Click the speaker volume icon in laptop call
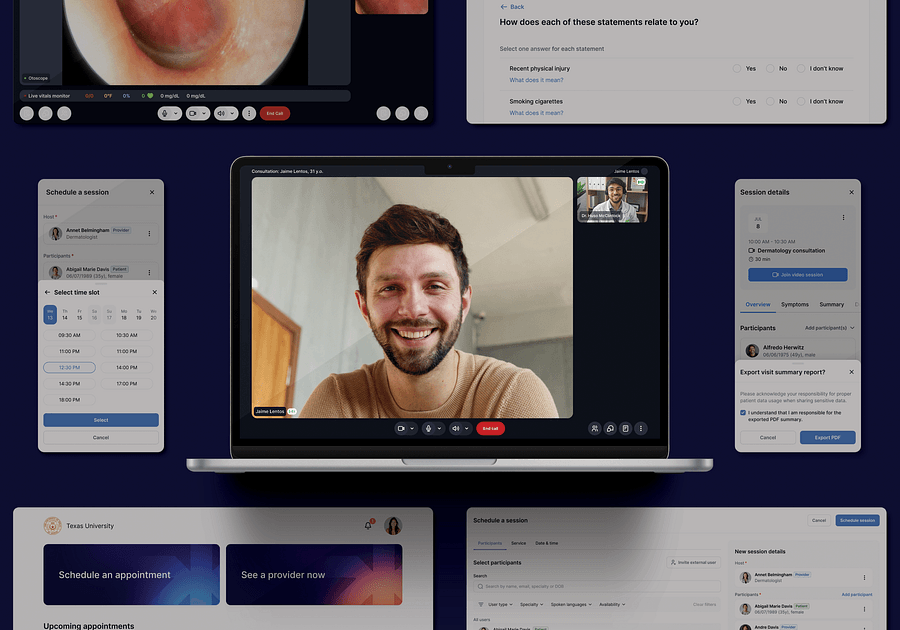The width and height of the screenshot is (900, 630). point(456,428)
